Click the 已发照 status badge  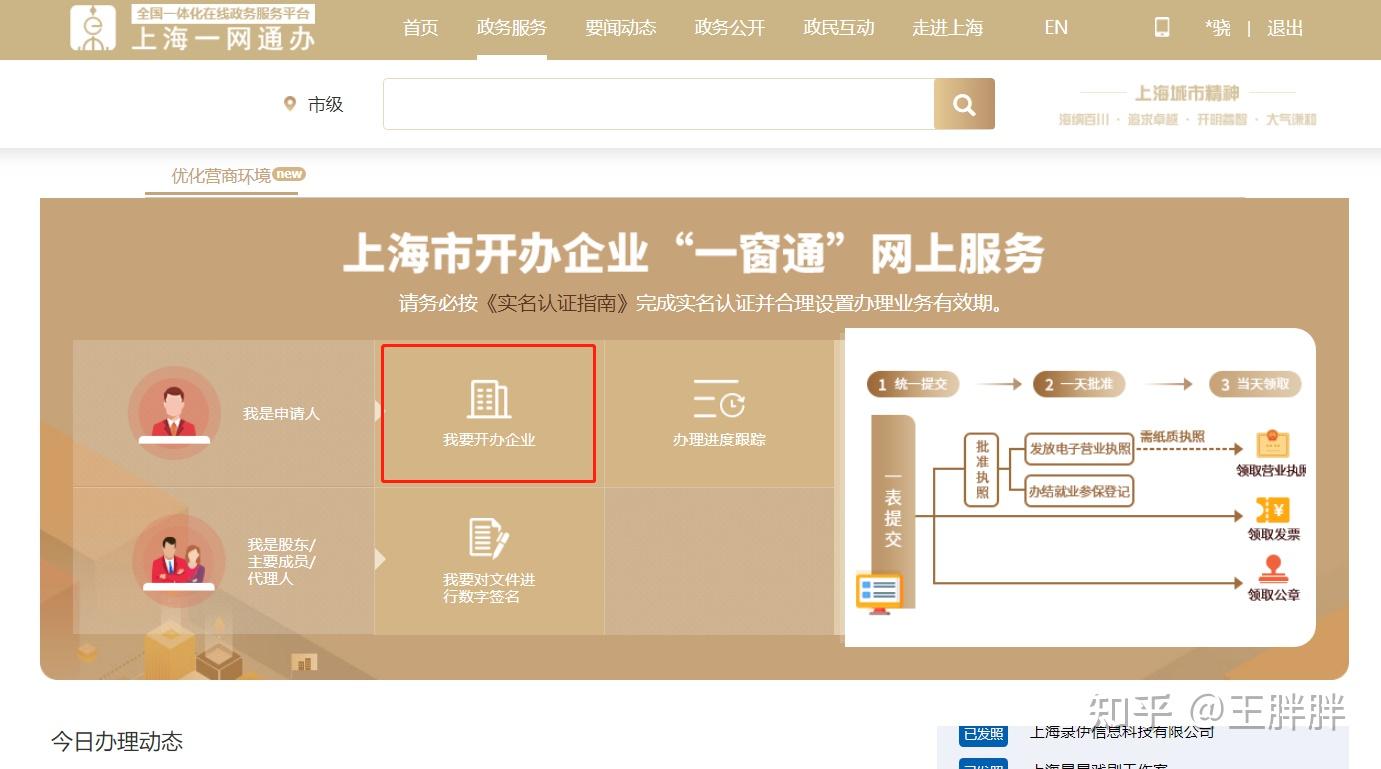coord(983,734)
